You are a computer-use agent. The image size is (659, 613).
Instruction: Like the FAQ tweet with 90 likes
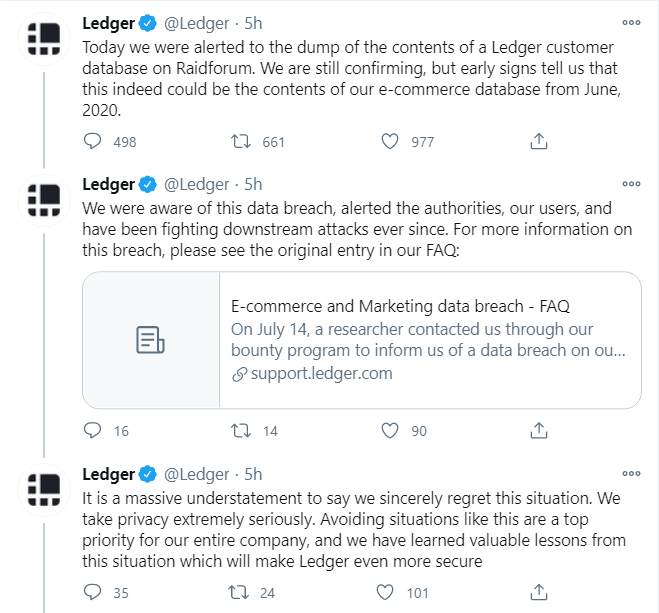pyautogui.click(x=390, y=430)
